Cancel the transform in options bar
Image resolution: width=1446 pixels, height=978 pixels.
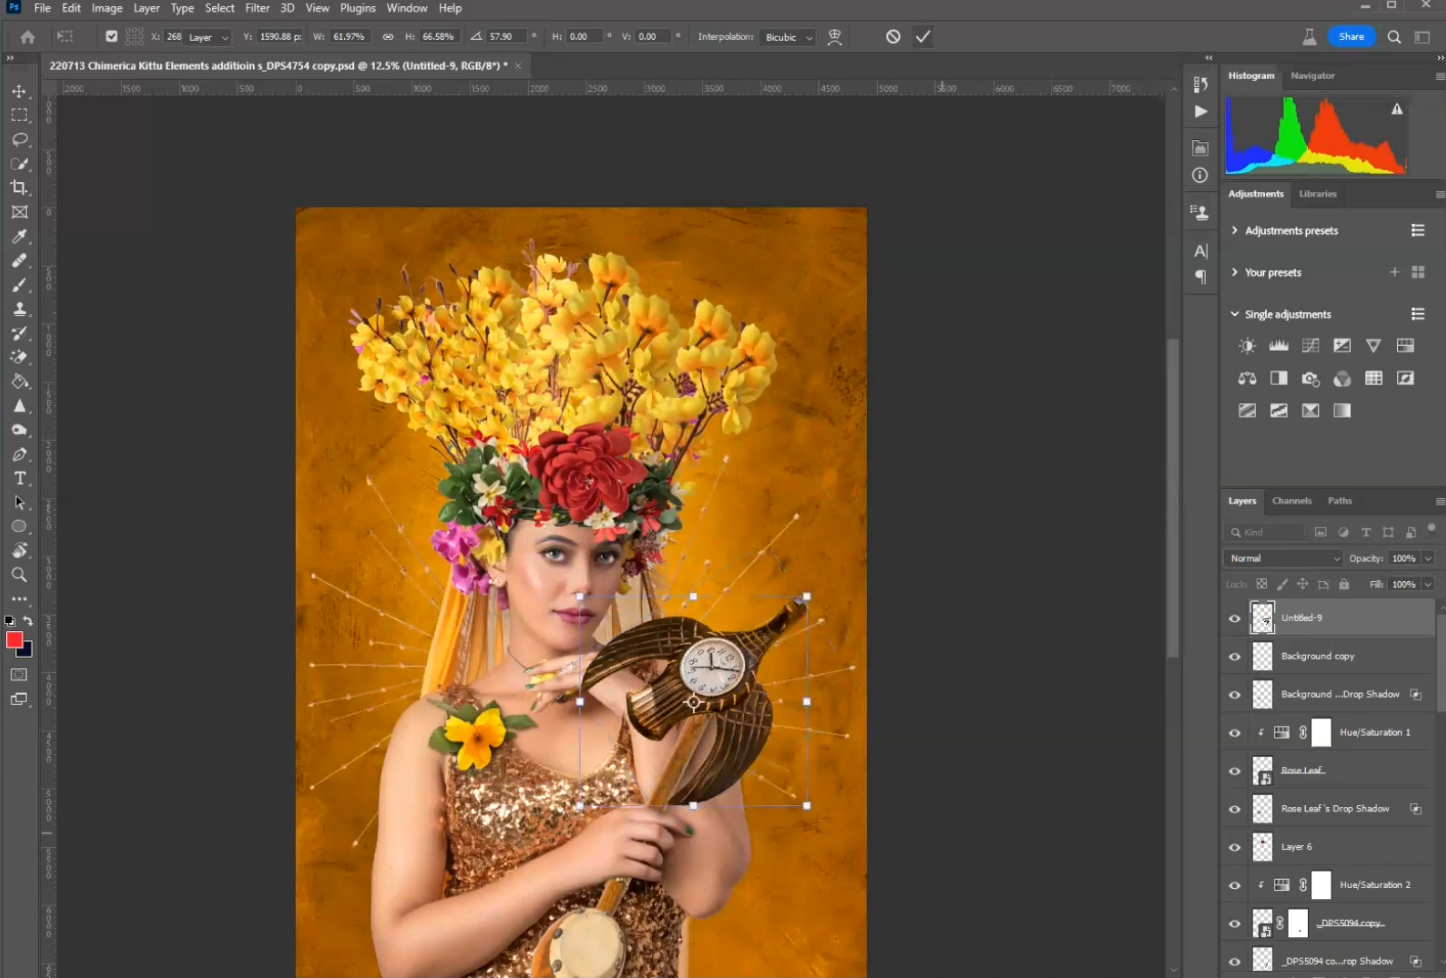893,37
